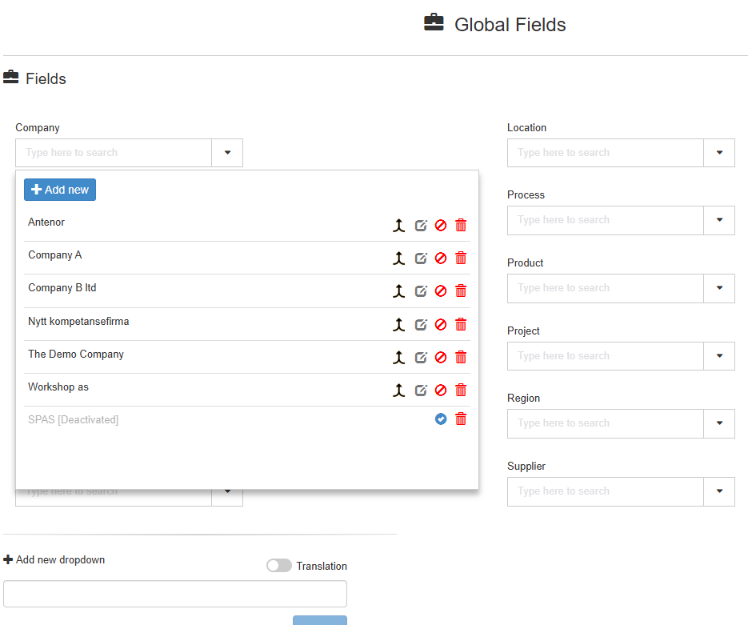Select the Antenor list item
This screenshot has width=748, height=625.
click(x=46, y=222)
